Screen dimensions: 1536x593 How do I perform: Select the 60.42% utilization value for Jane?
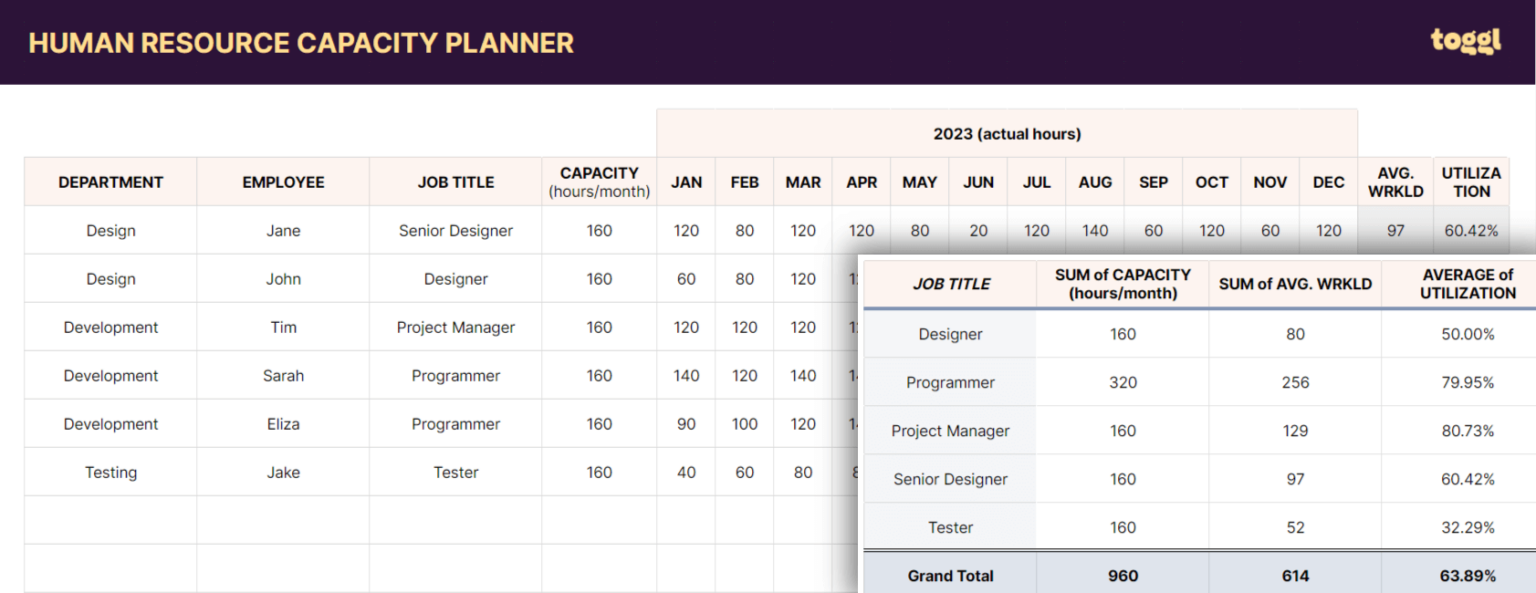pos(1470,230)
